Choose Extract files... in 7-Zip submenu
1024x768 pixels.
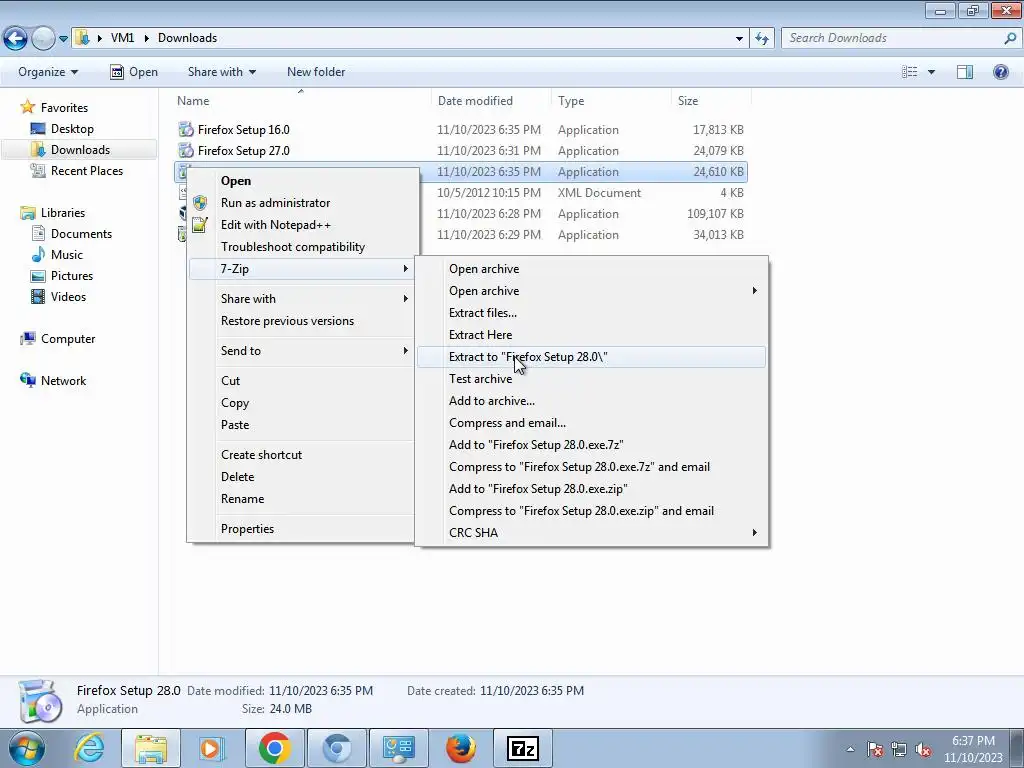(592, 313)
